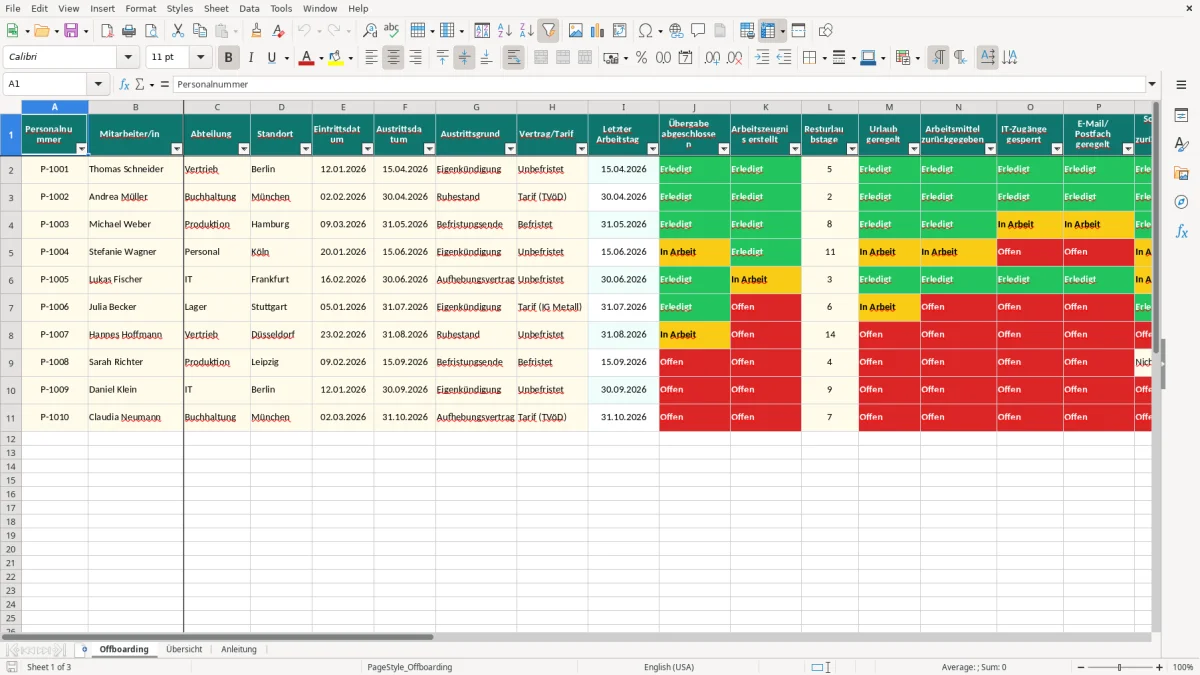
Task: Click the horizontal sheet scrollbar
Action: [x=218, y=636]
